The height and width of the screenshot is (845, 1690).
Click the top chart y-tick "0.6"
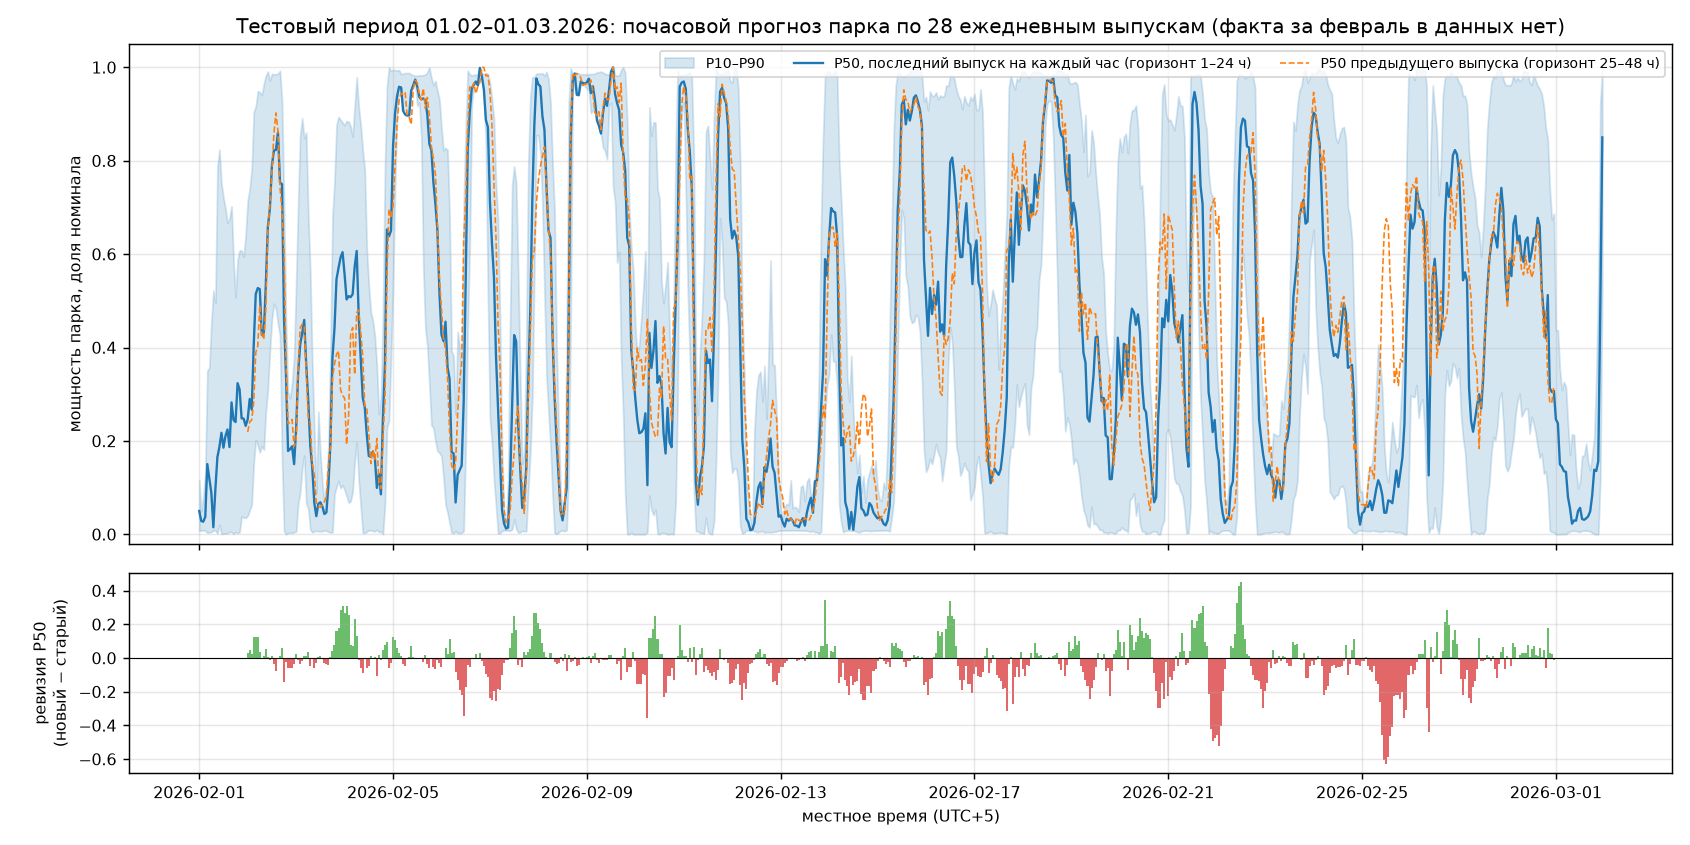105,255
